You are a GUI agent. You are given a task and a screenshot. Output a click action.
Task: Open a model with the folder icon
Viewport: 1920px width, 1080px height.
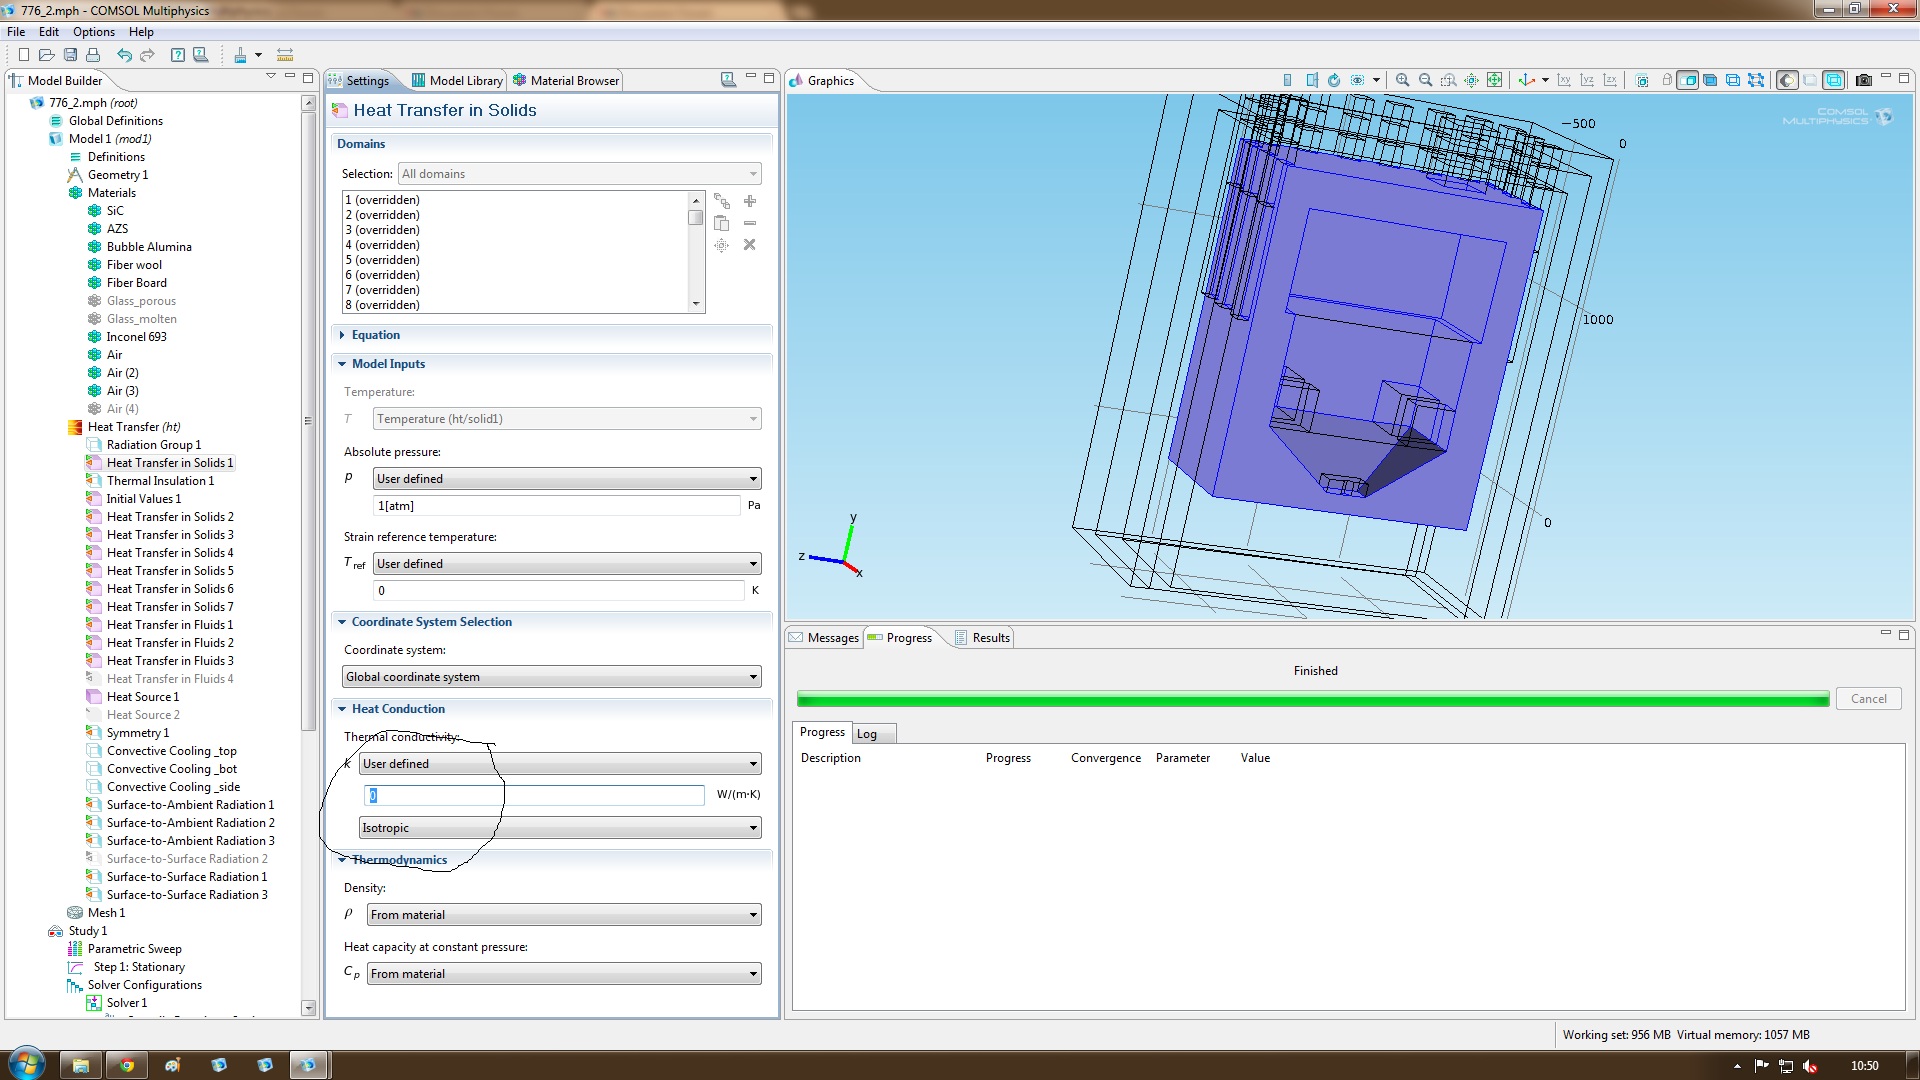pos(46,55)
